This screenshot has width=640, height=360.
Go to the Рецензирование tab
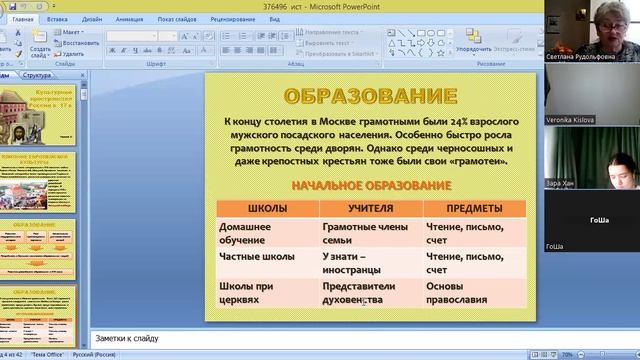(233, 19)
